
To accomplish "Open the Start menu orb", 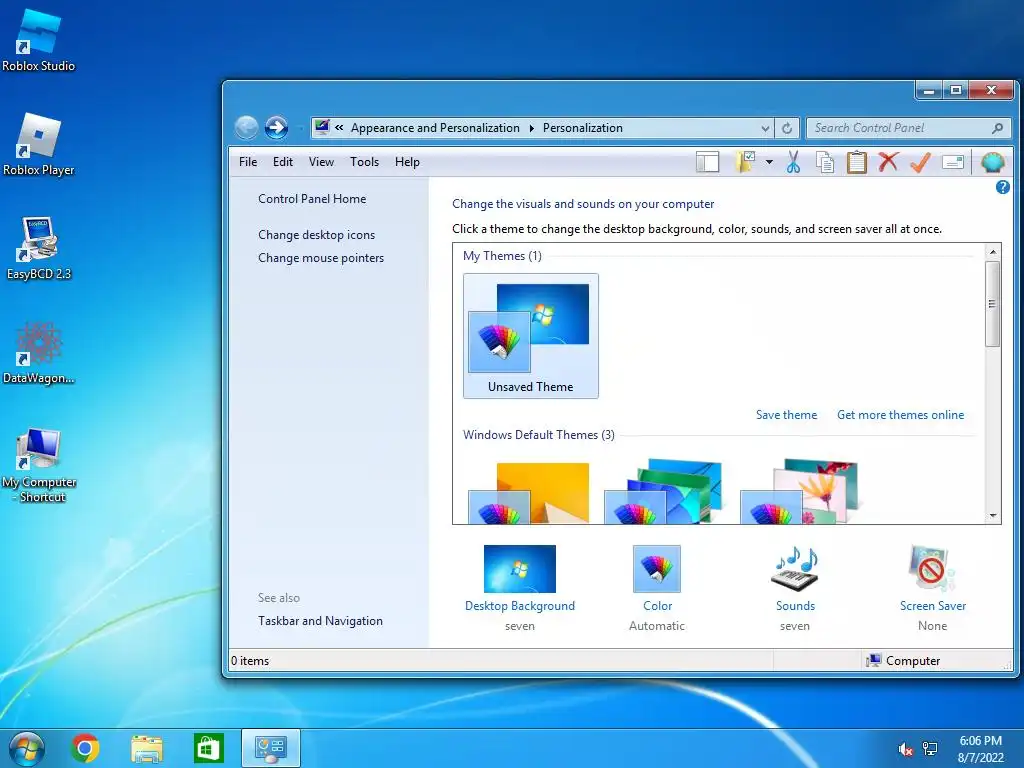I will [x=27, y=748].
